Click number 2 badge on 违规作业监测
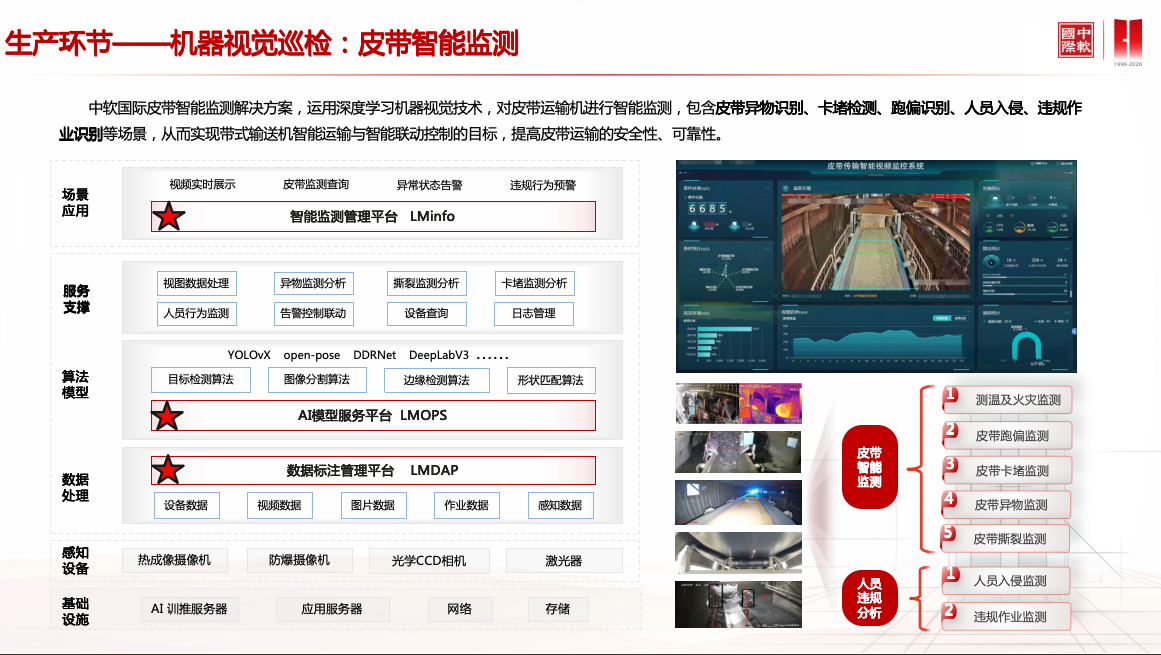The image size is (1161, 655). [x=951, y=611]
